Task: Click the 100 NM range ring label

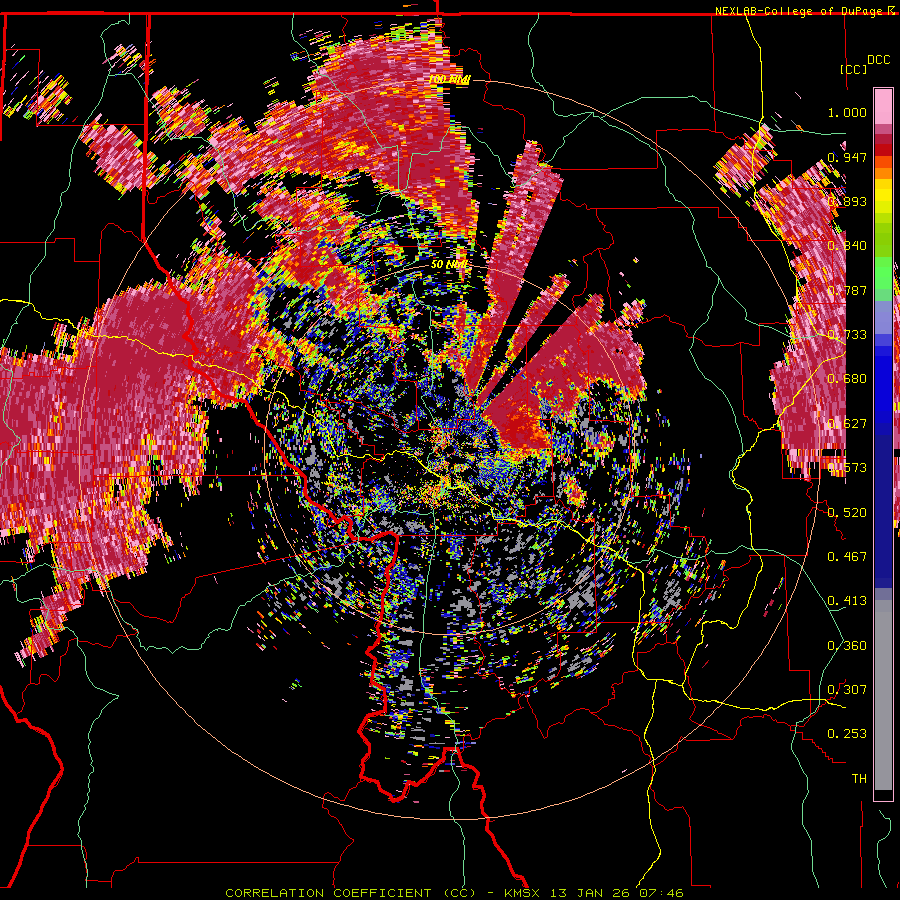Action: pyautogui.click(x=449, y=79)
